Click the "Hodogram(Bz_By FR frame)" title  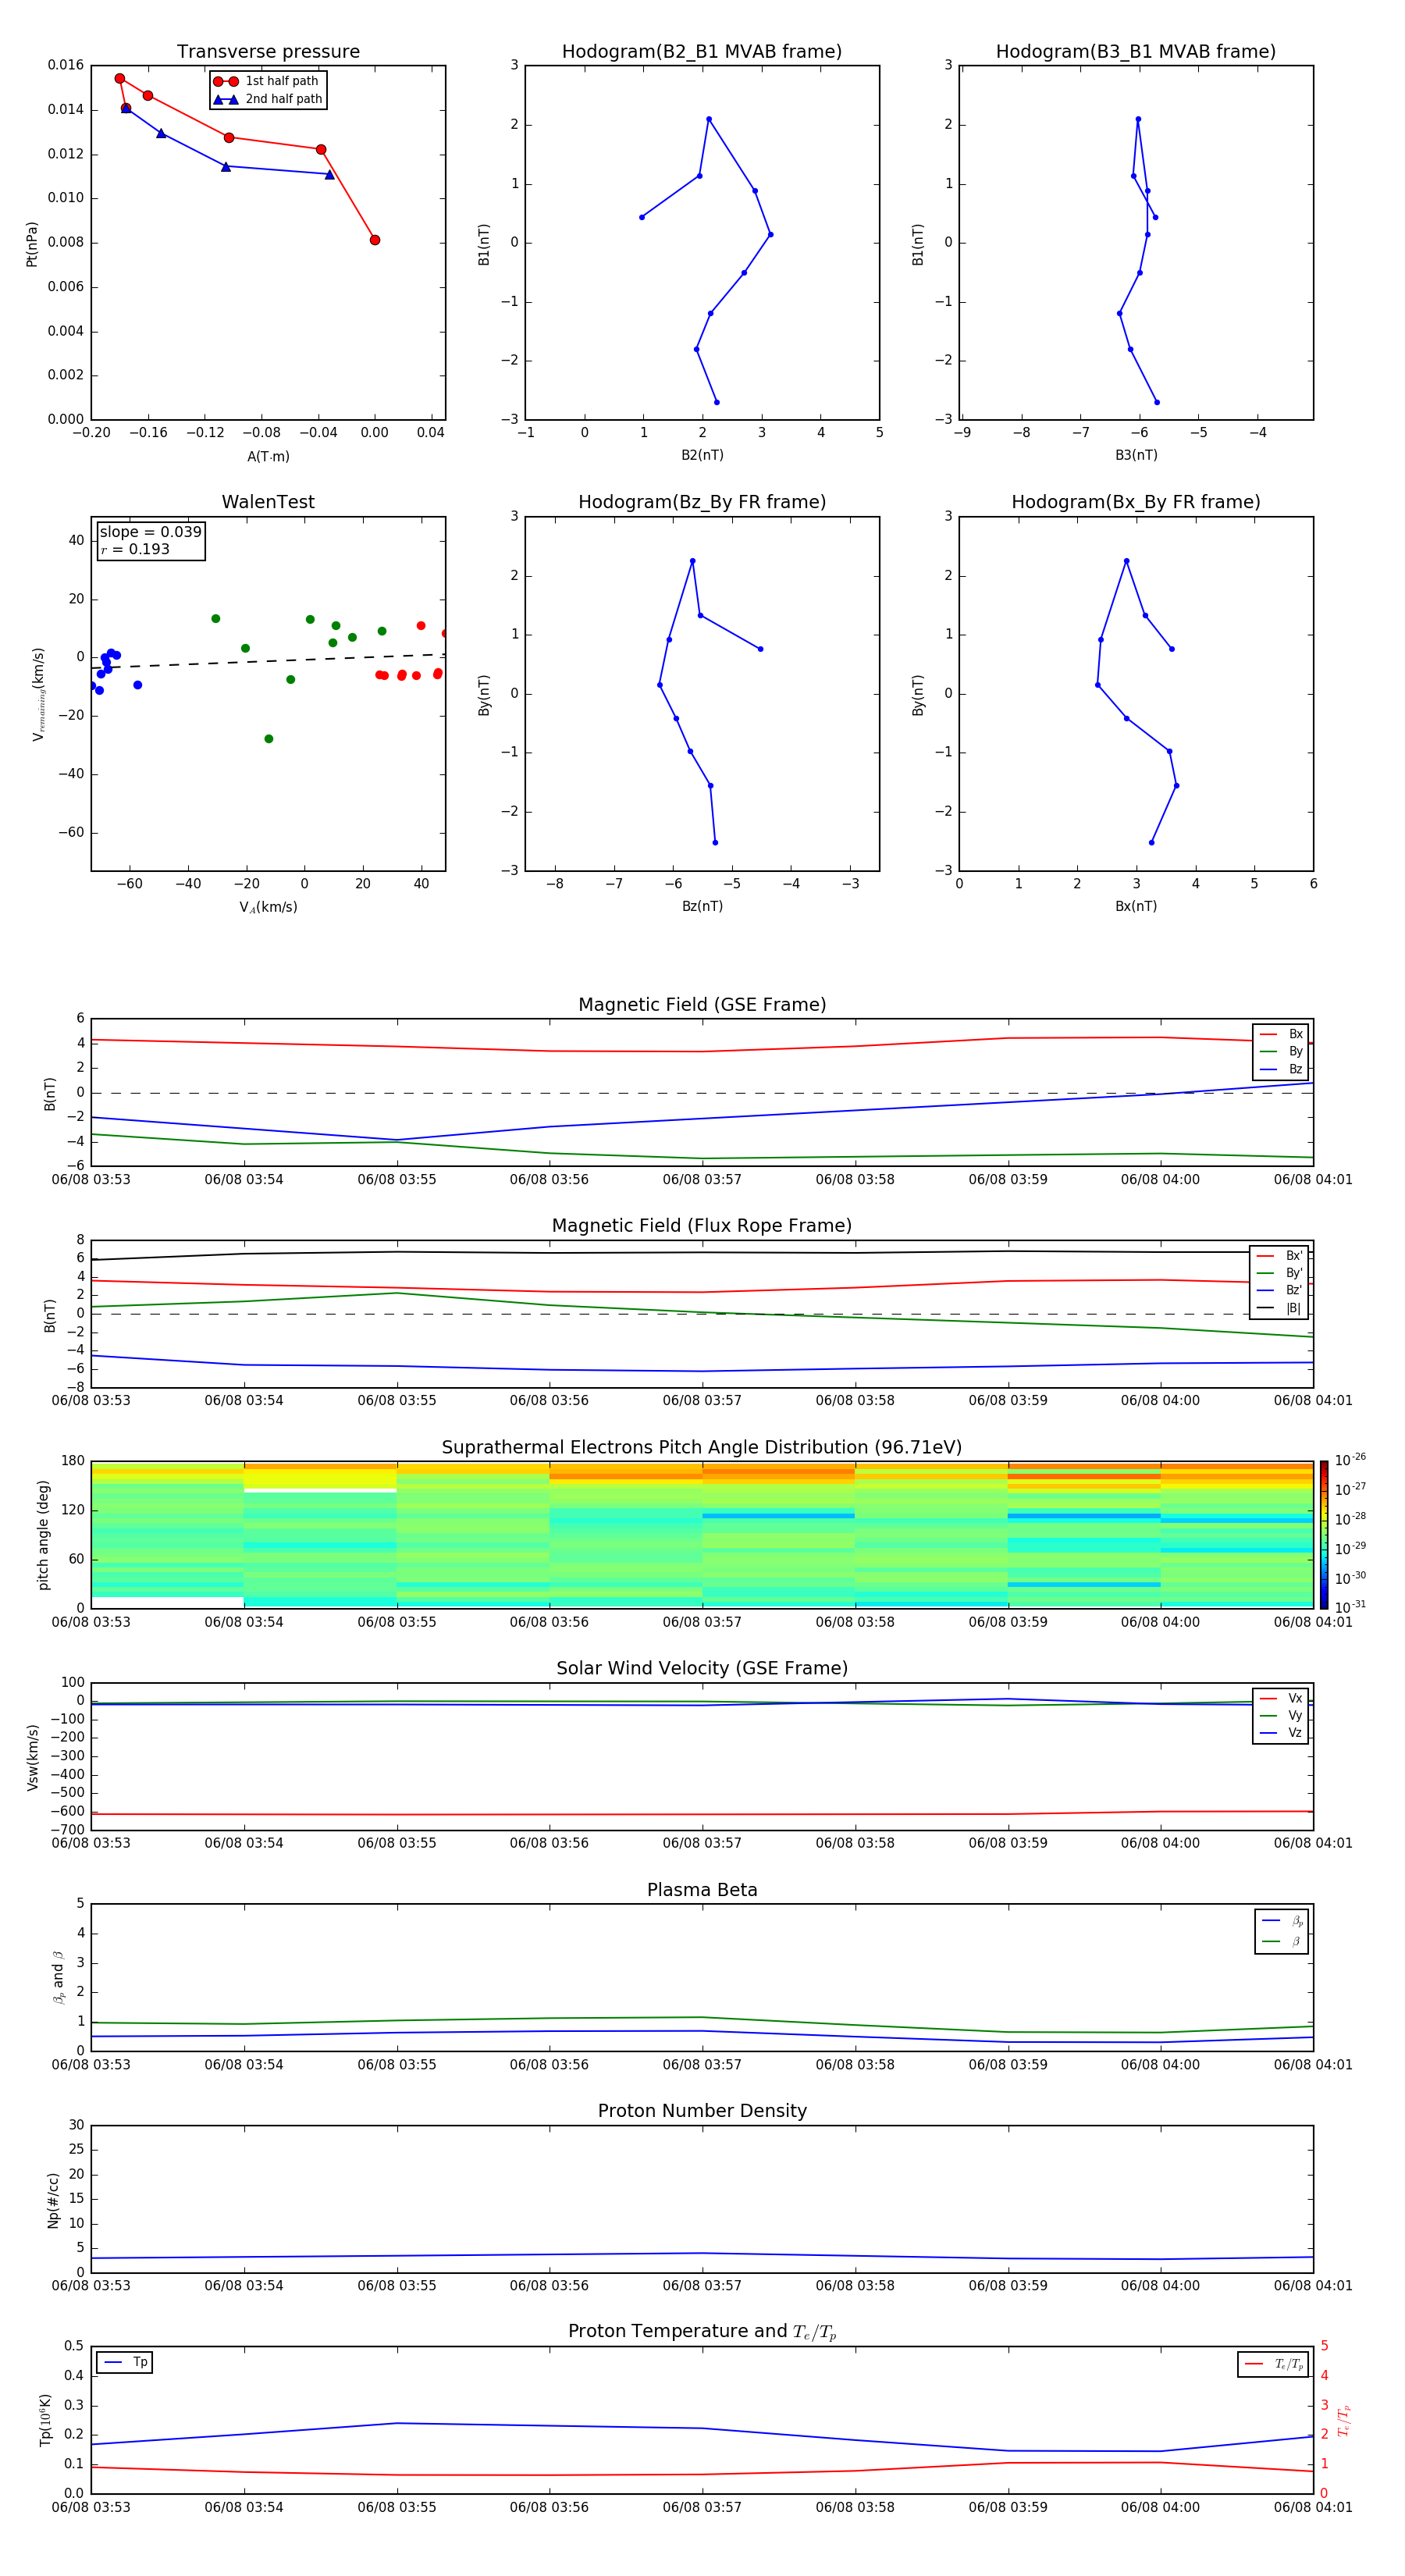point(702,502)
